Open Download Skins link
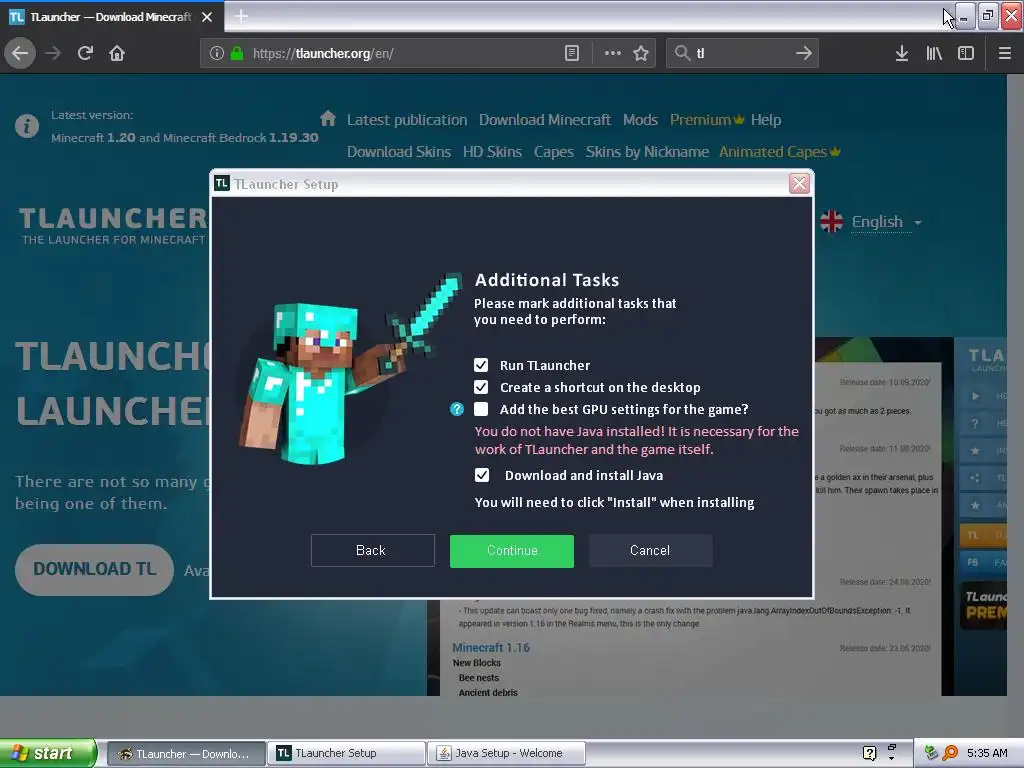 click(398, 152)
